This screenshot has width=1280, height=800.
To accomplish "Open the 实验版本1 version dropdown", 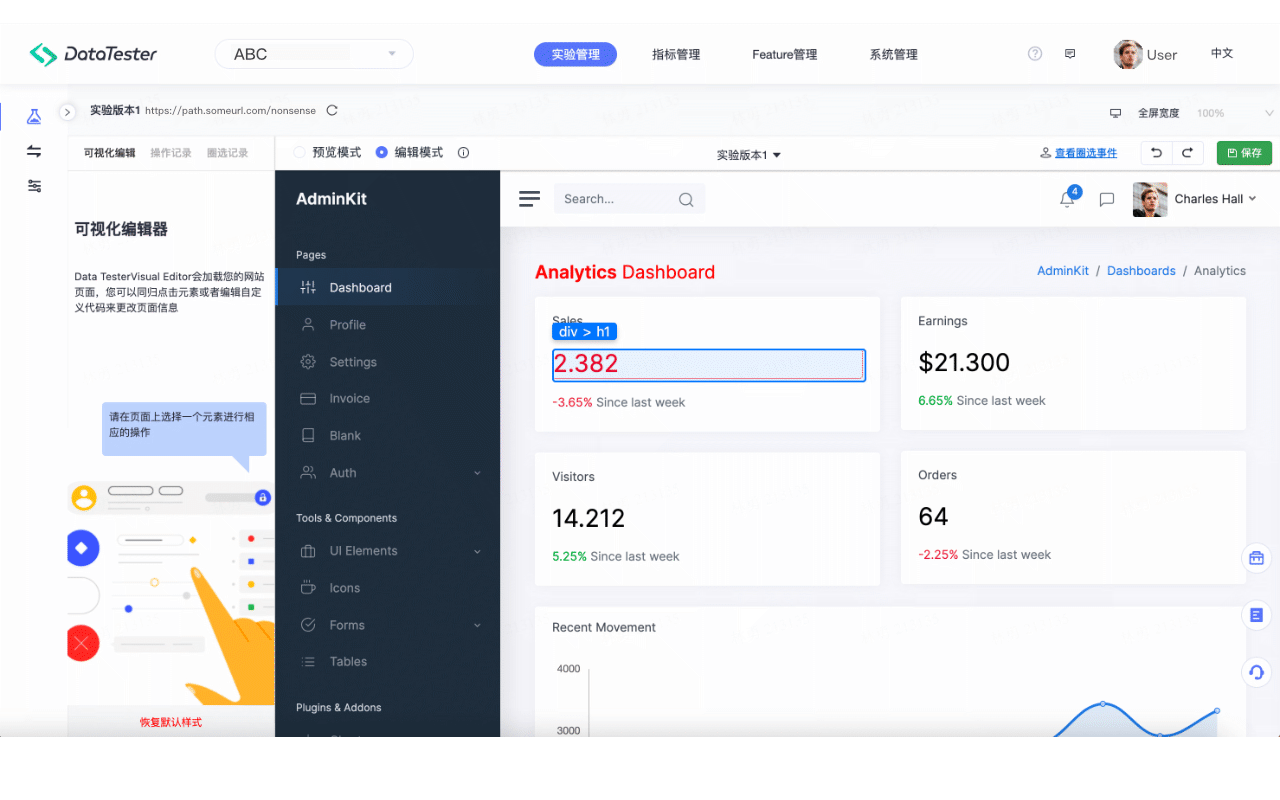I will tap(748, 155).
